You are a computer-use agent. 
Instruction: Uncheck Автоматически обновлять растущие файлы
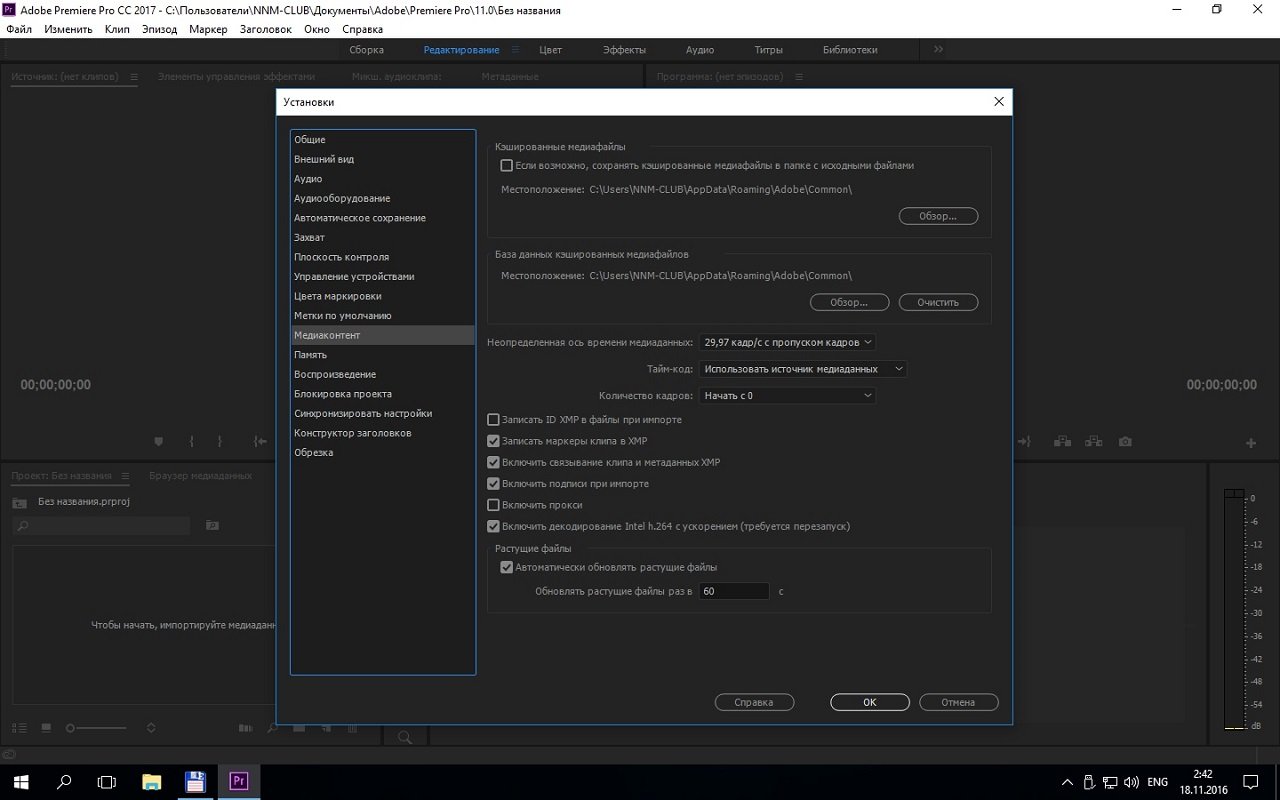click(x=506, y=567)
